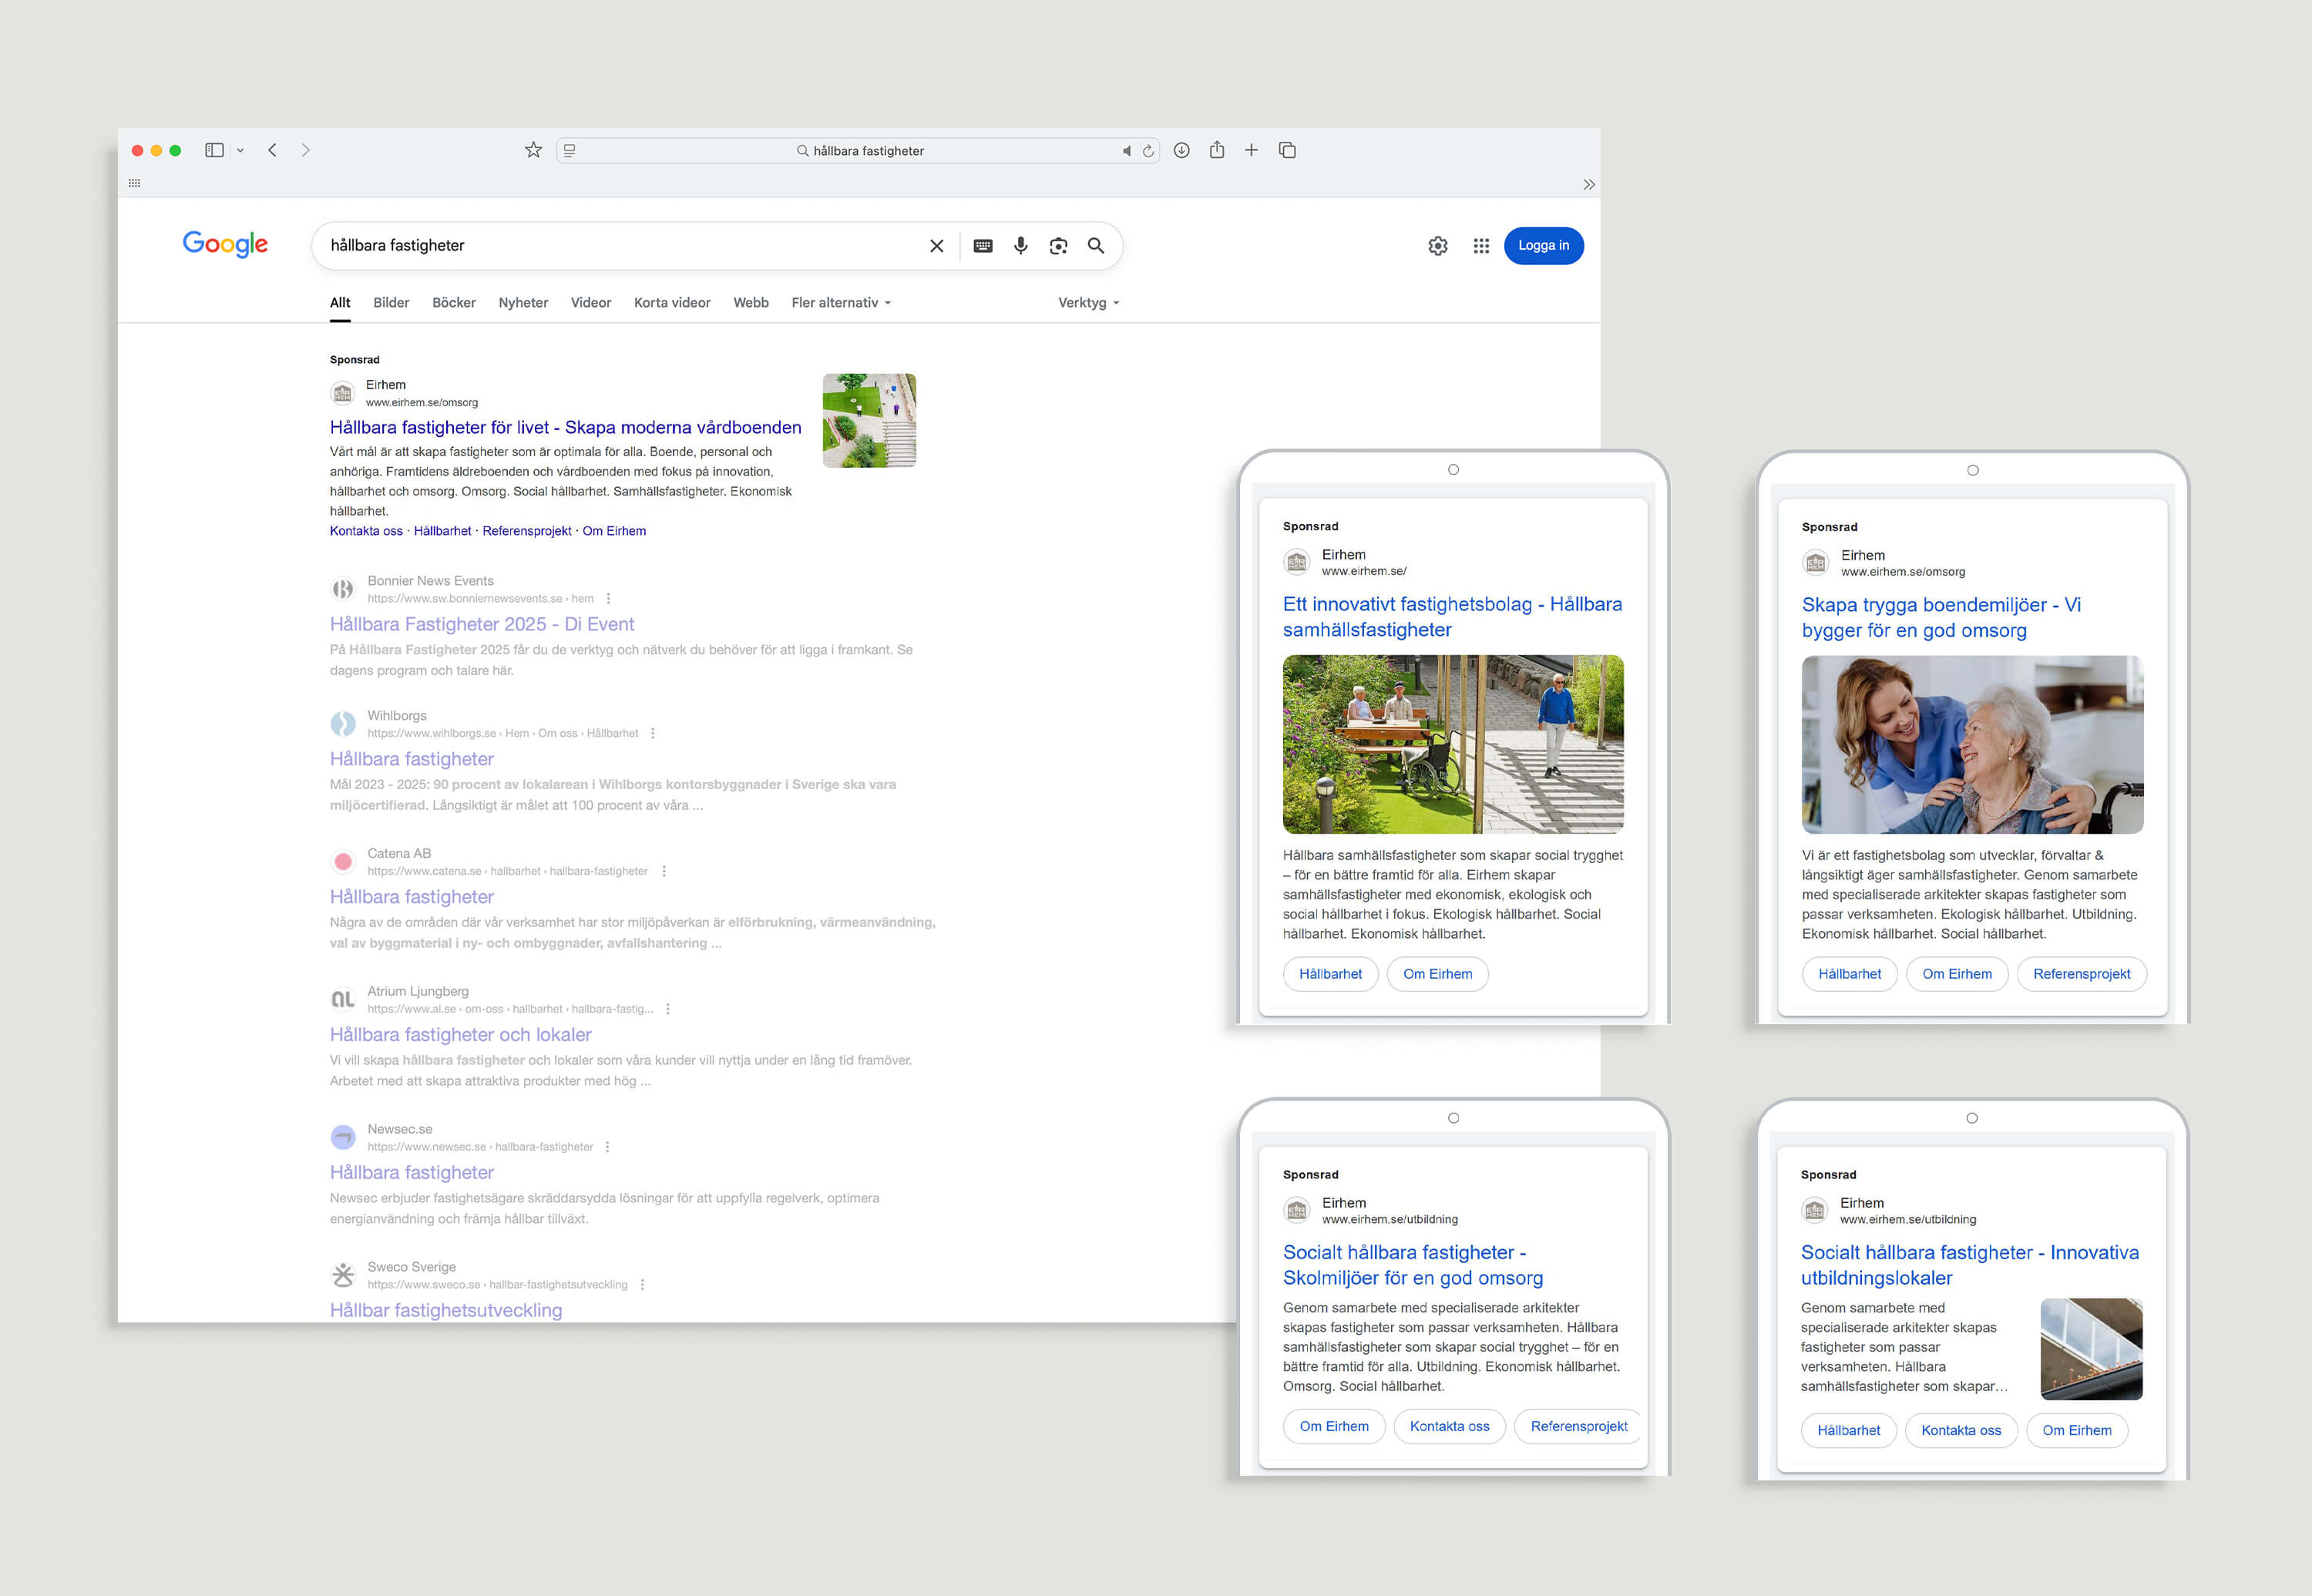
Task: Click the voice search microphone icon
Action: 1020,246
